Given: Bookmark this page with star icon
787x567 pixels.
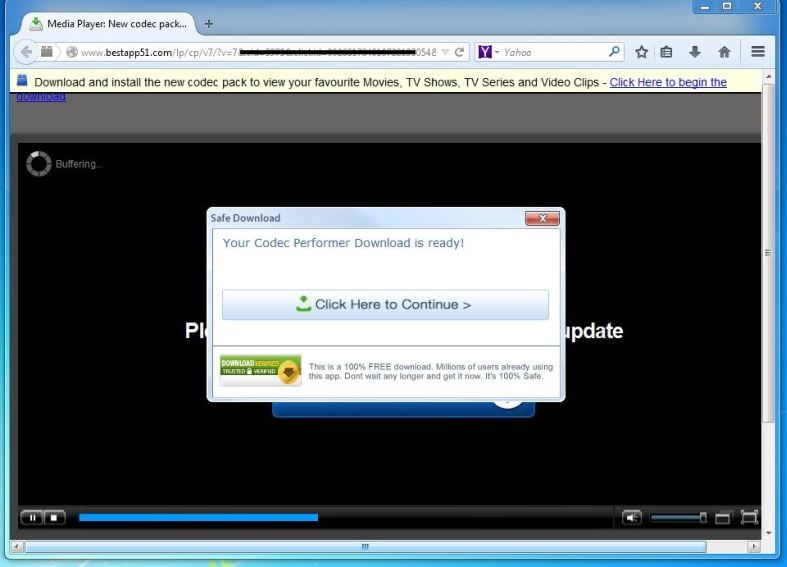Looking at the screenshot, I should click(641, 52).
